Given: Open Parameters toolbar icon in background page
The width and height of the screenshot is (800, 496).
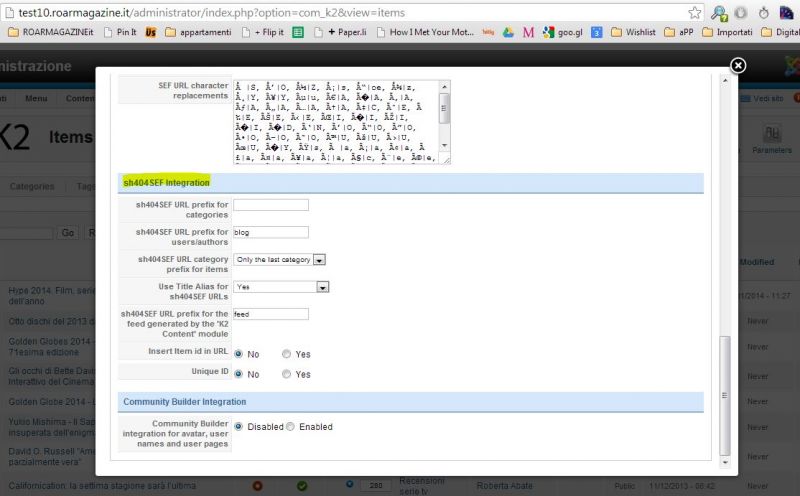Looking at the screenshot, I should point(771,139).
